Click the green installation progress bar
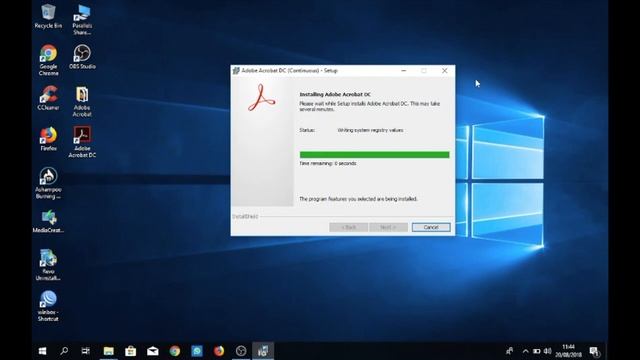Viewport: 640px width, 360px height. coord(374,155)
